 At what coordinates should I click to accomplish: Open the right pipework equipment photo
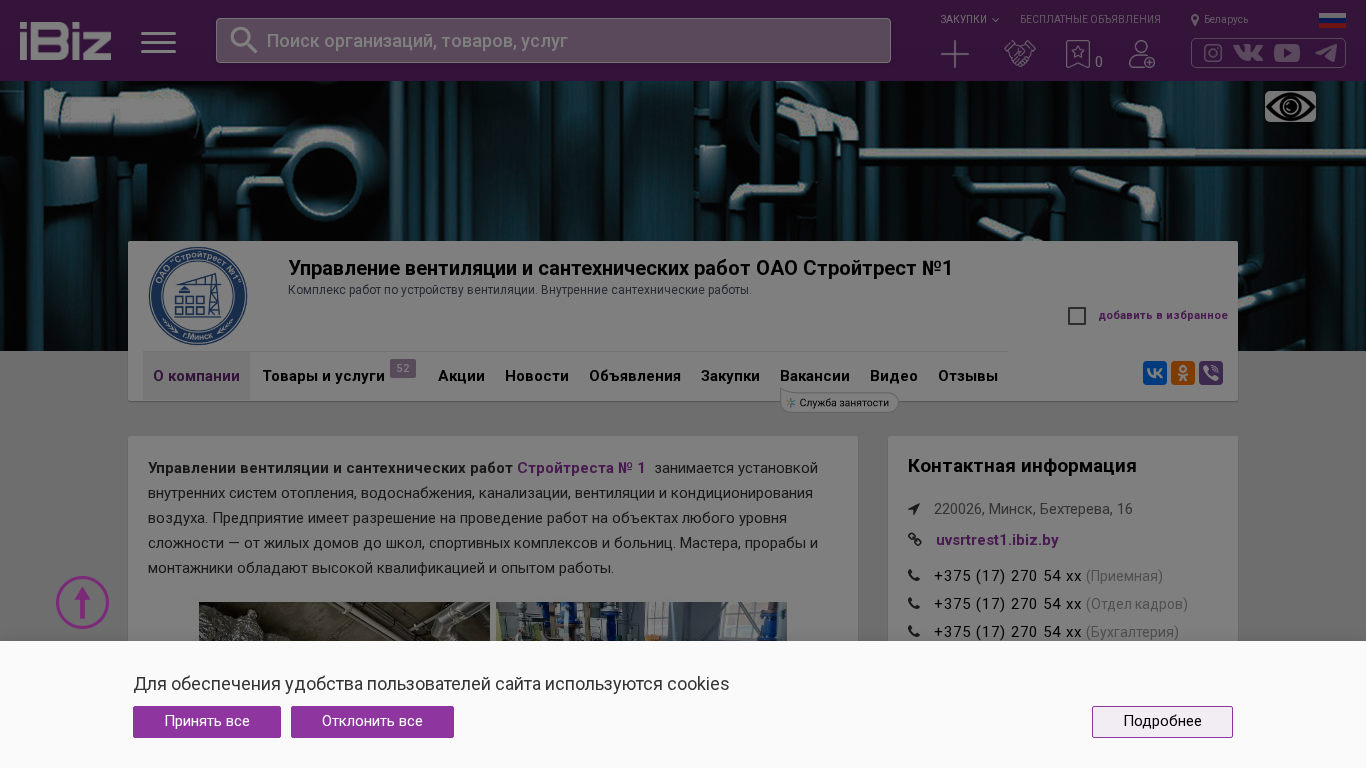(641, 621)
